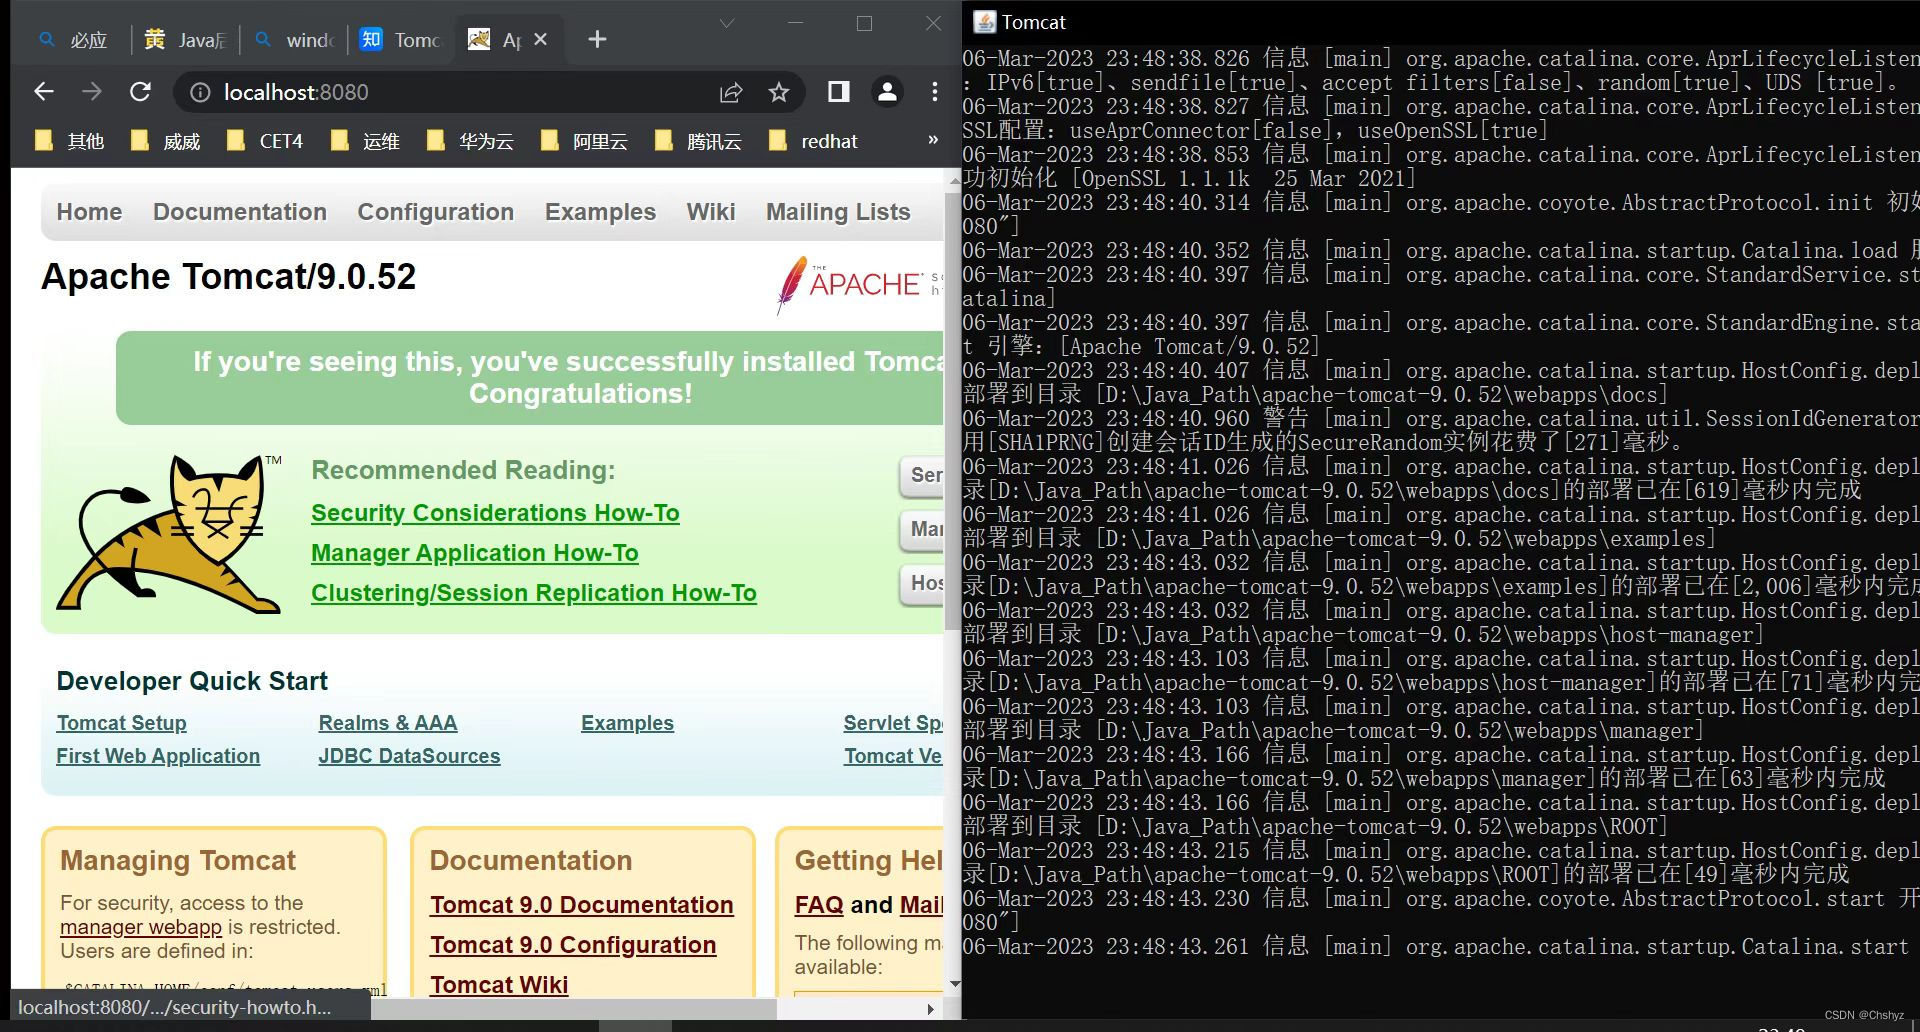Open the 腾讯云 bookmark folder

pos(698,141)
